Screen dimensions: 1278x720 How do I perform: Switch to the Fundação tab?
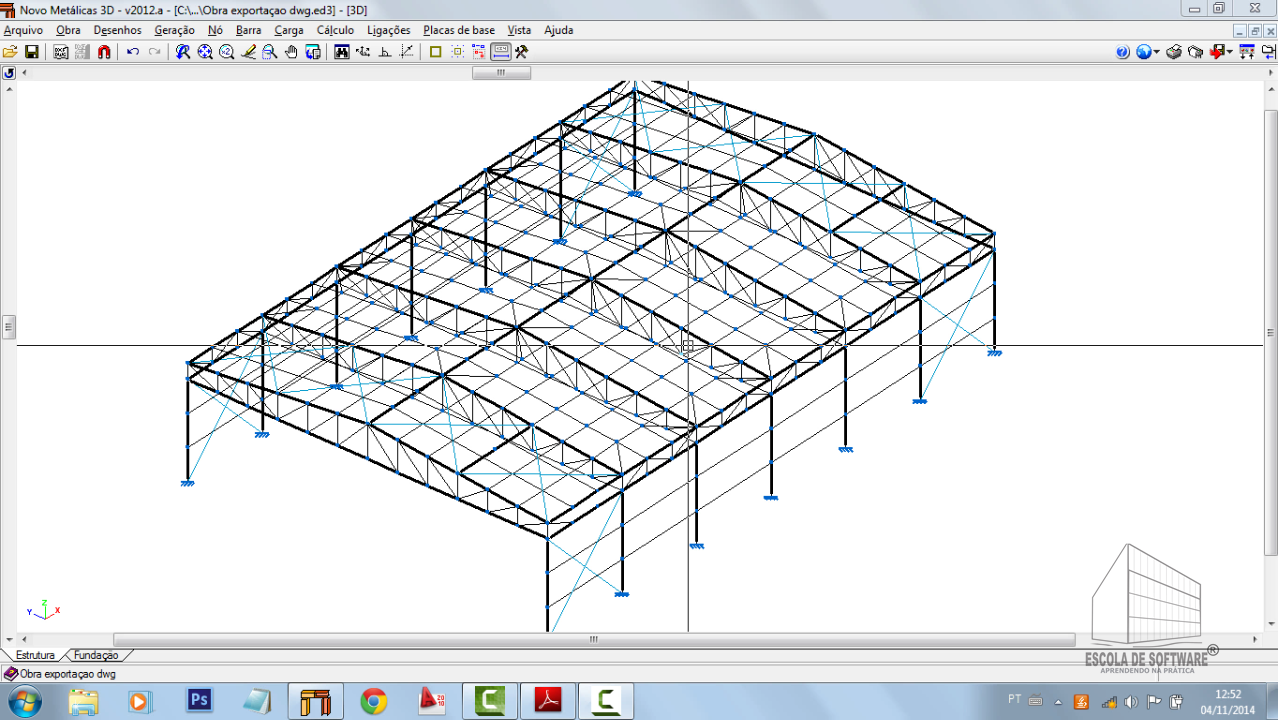click(x=96, y=655)
